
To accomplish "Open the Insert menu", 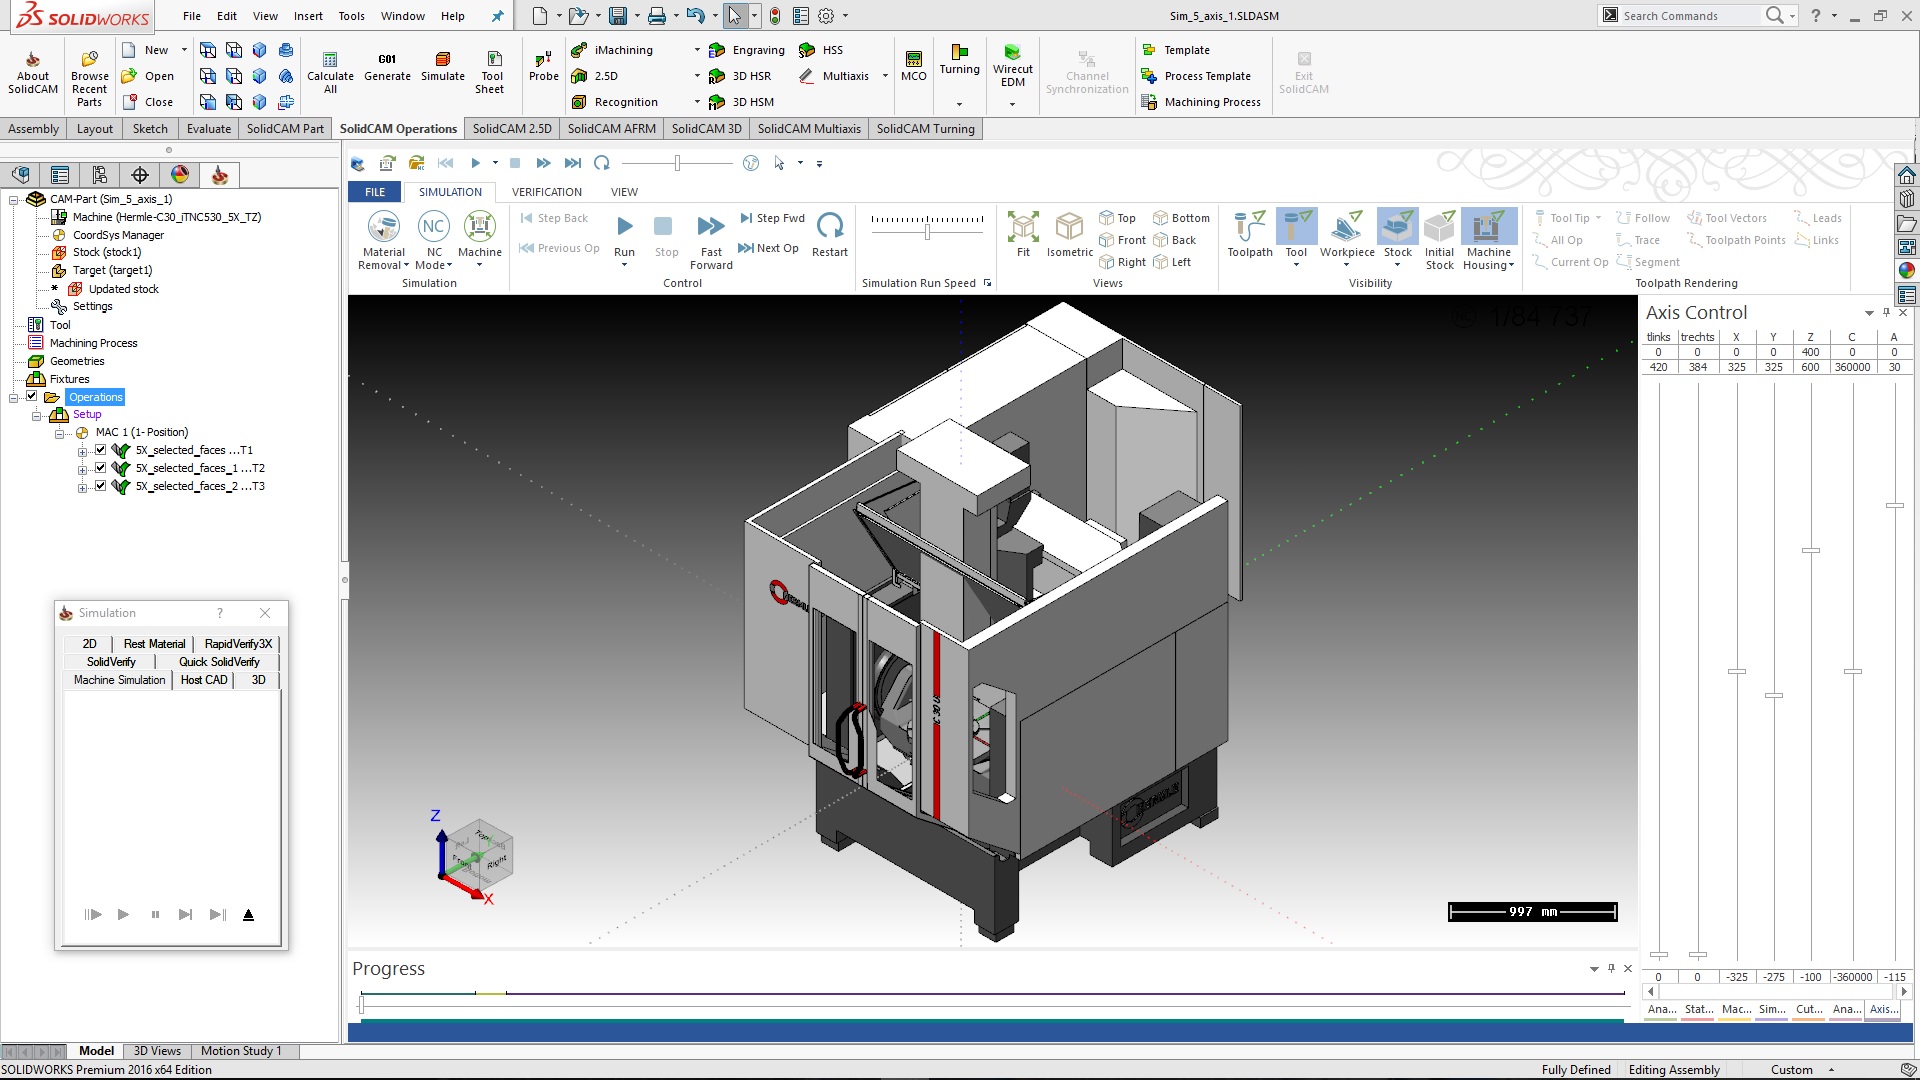I will (x=308, y=16).
